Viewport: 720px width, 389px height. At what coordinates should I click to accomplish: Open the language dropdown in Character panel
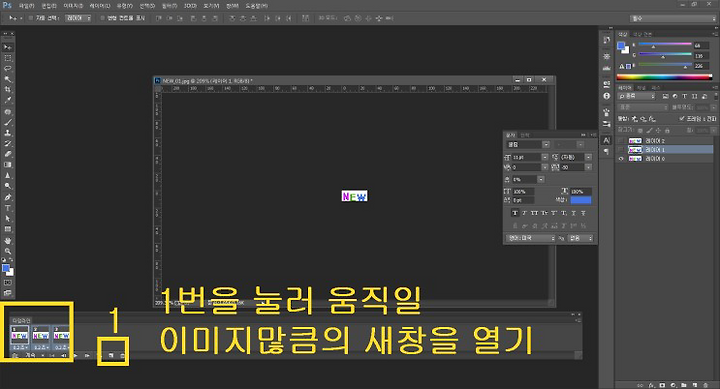click(x=531, y=238)
